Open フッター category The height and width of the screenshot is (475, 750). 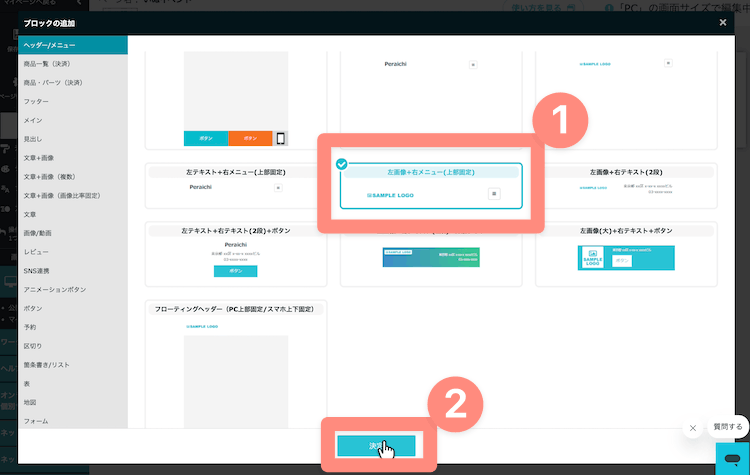tap(73, 101)
